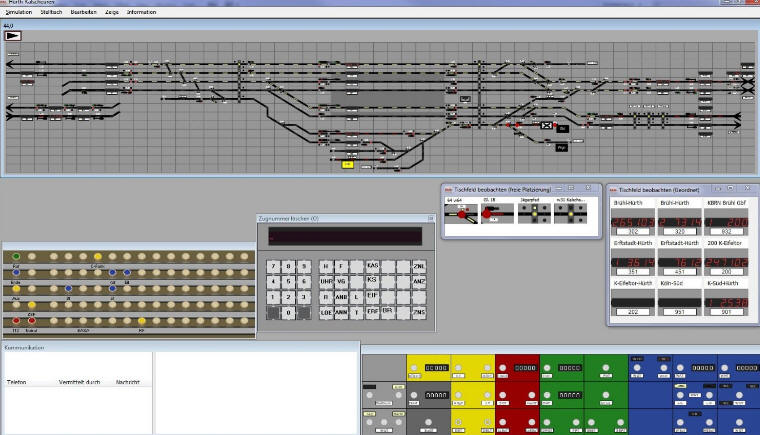Select the w31 Kalscheuren signal tile
This screenshot has width=760, height=435.
569,213
